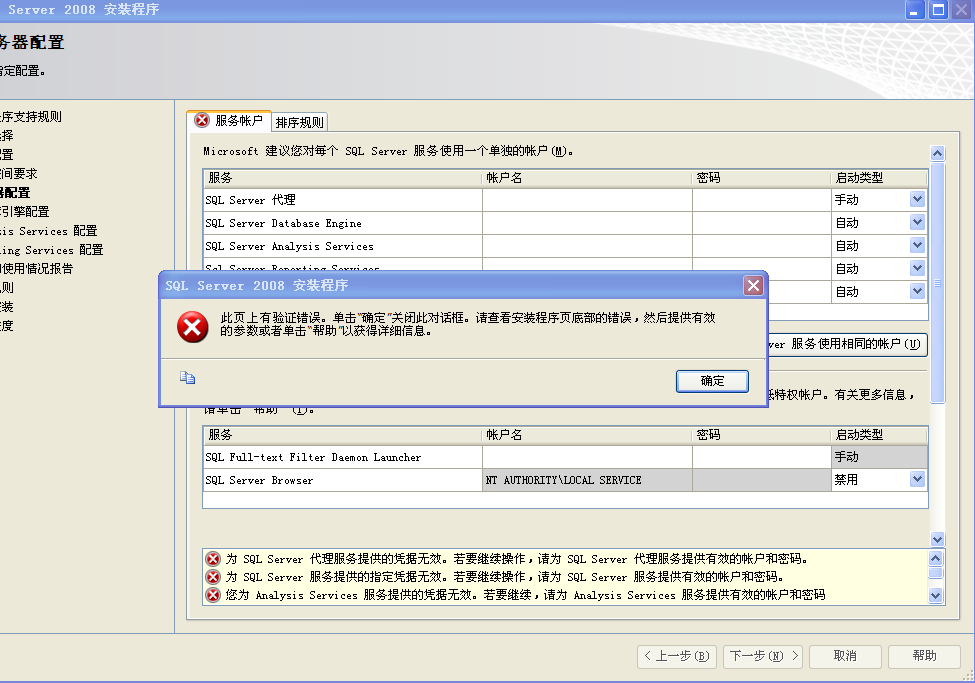This screenshot has height=683, width=975.
Task: Open startup type dropdown for SQL Server 代理
Action: (x=917, y=200)
